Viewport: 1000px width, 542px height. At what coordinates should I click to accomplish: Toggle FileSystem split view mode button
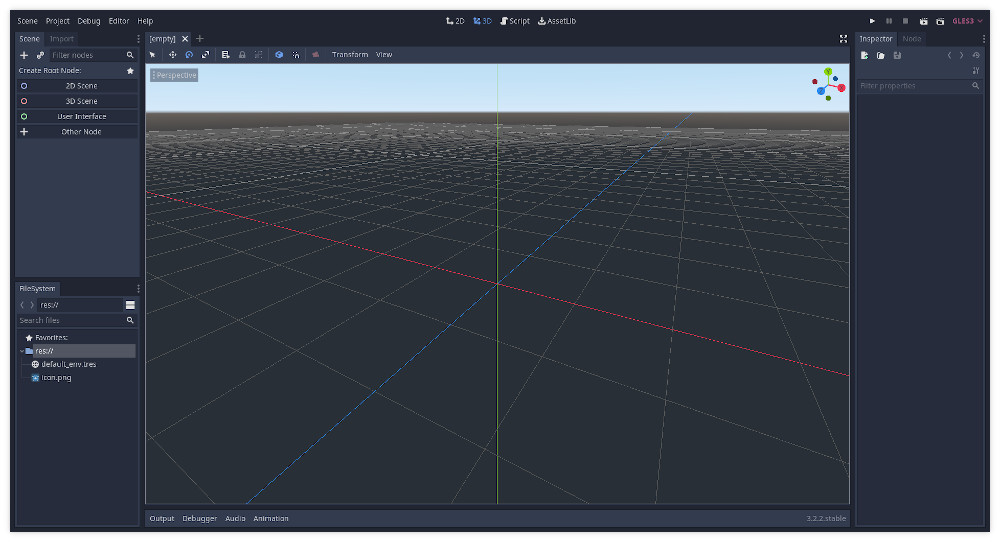[x=130, y=305]
